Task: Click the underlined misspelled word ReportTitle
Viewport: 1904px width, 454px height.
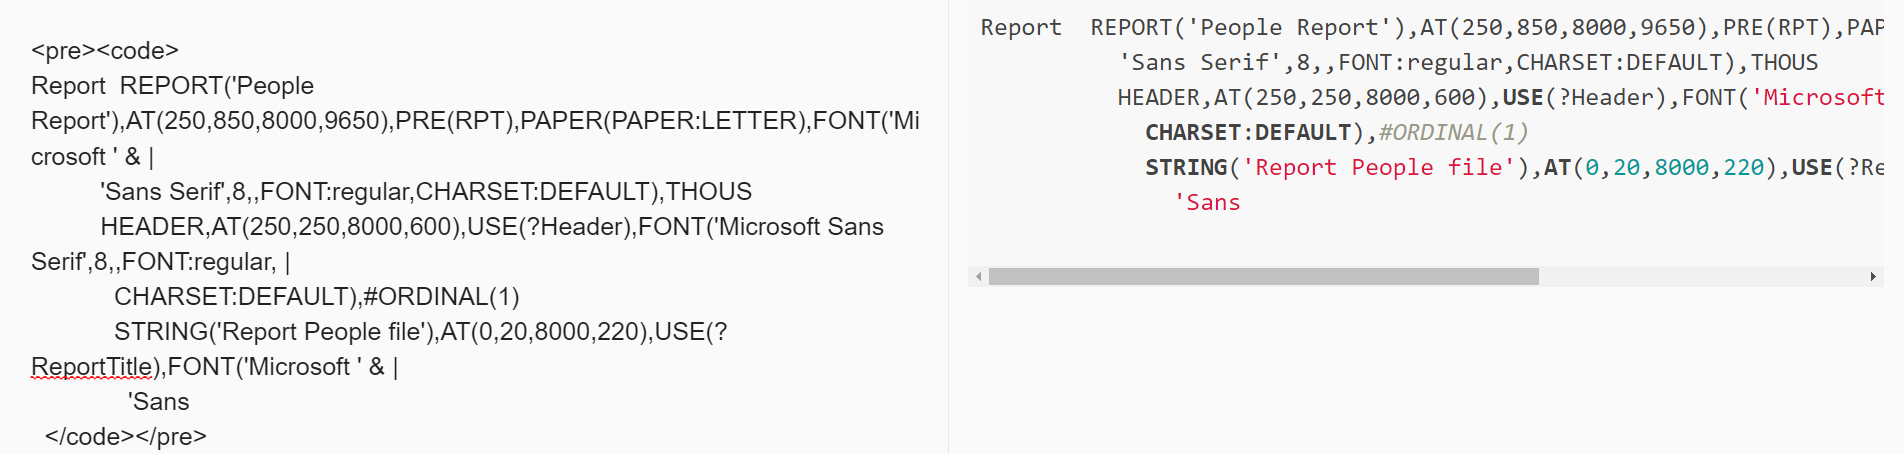Action: tap(92, 367)
